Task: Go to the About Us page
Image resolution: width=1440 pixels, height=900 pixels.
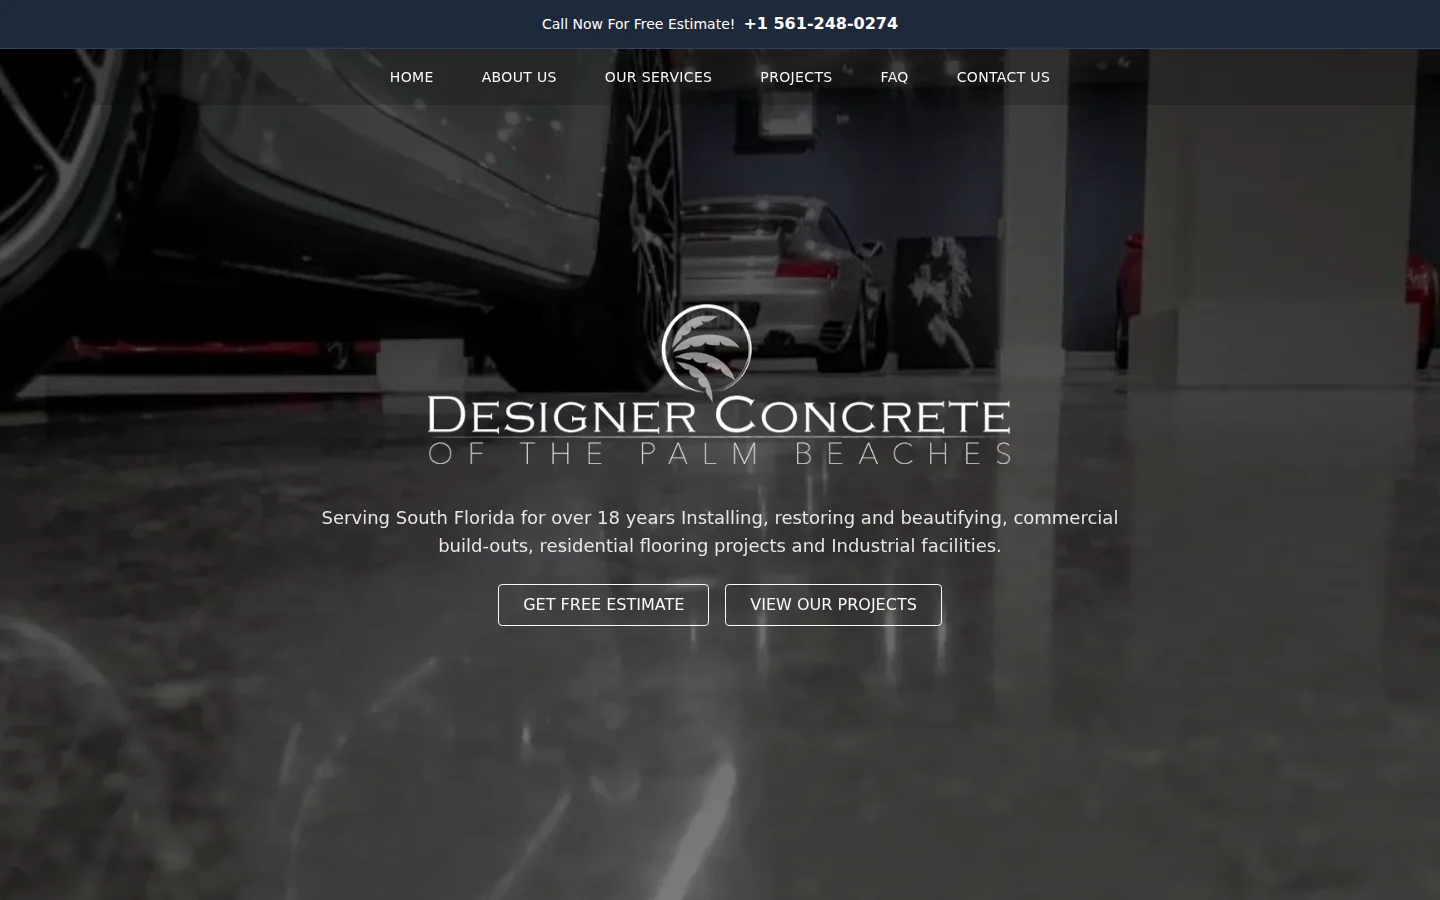Action: tap(518, 77)
